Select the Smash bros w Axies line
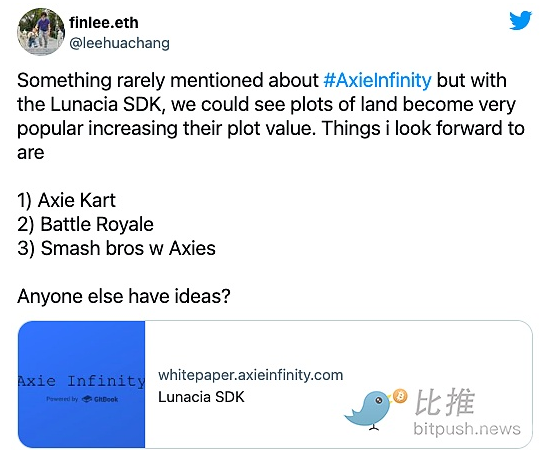Viewport: 554px width, 450px height. coord(116,248)
